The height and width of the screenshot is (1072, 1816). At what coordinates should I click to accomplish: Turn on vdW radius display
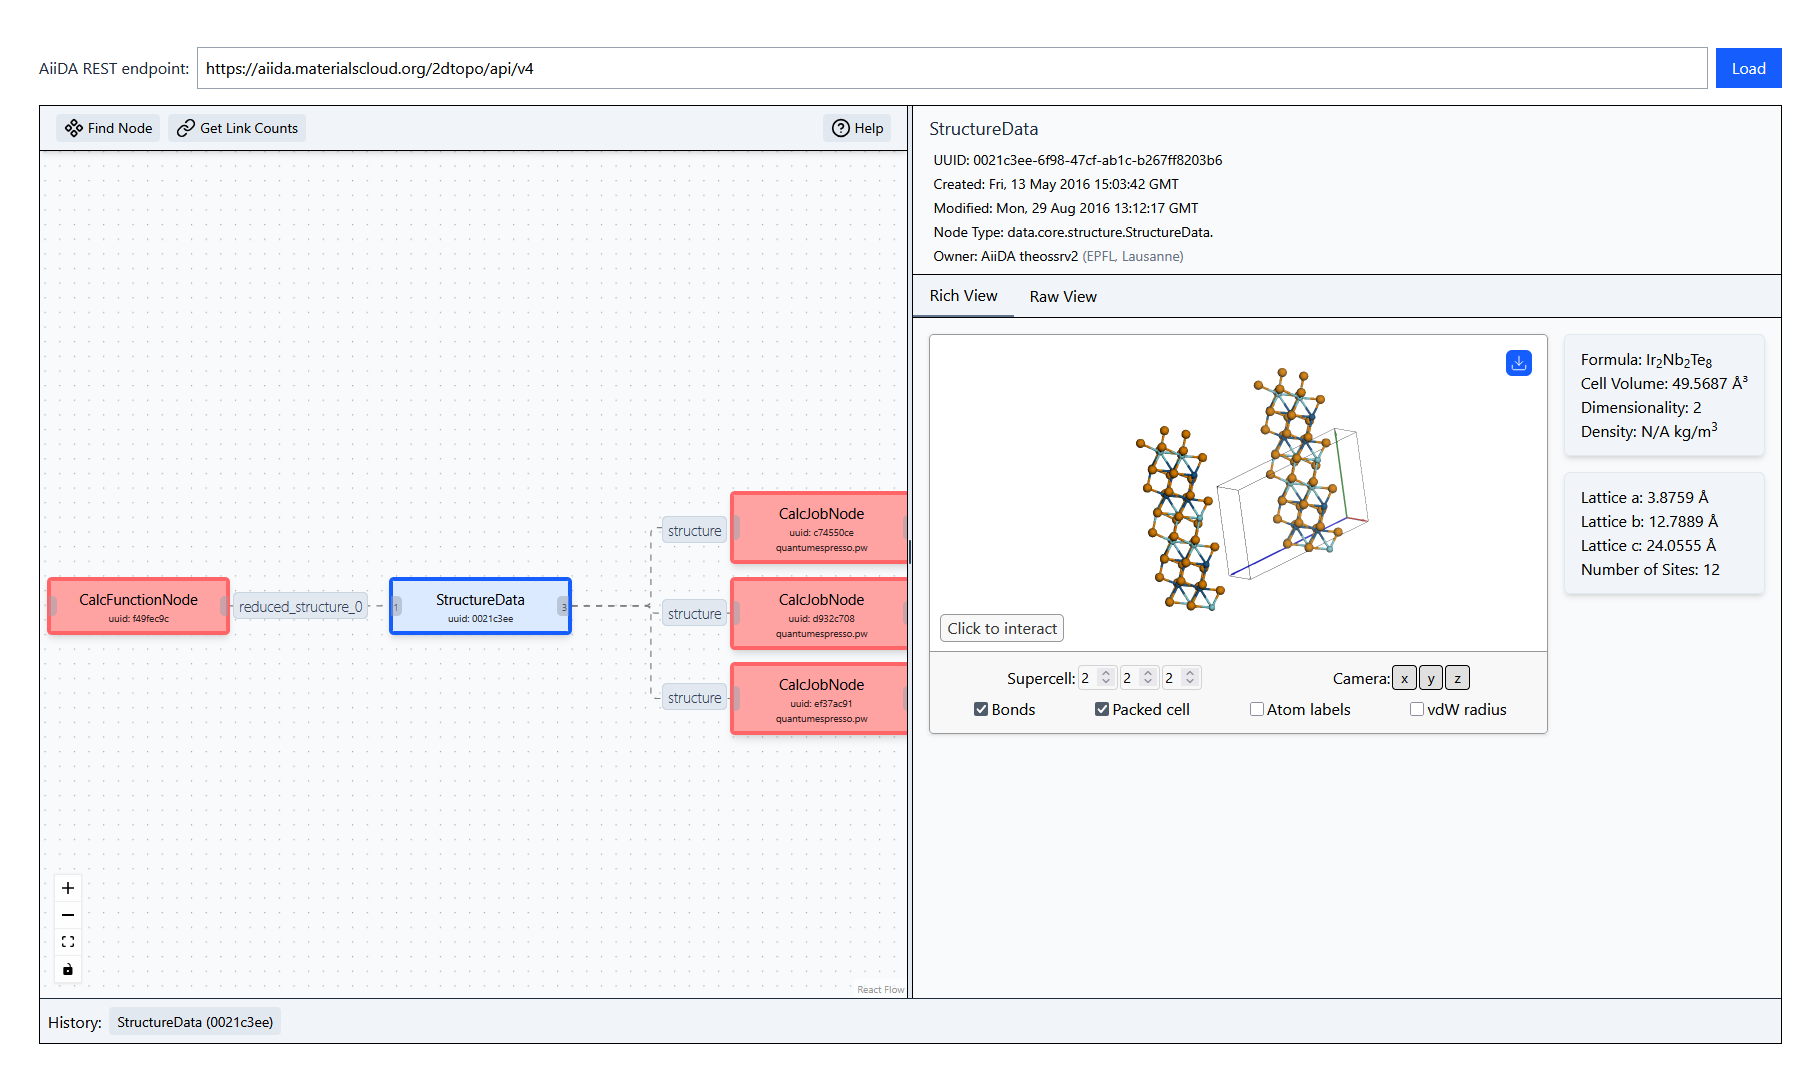coord(1417,709)
